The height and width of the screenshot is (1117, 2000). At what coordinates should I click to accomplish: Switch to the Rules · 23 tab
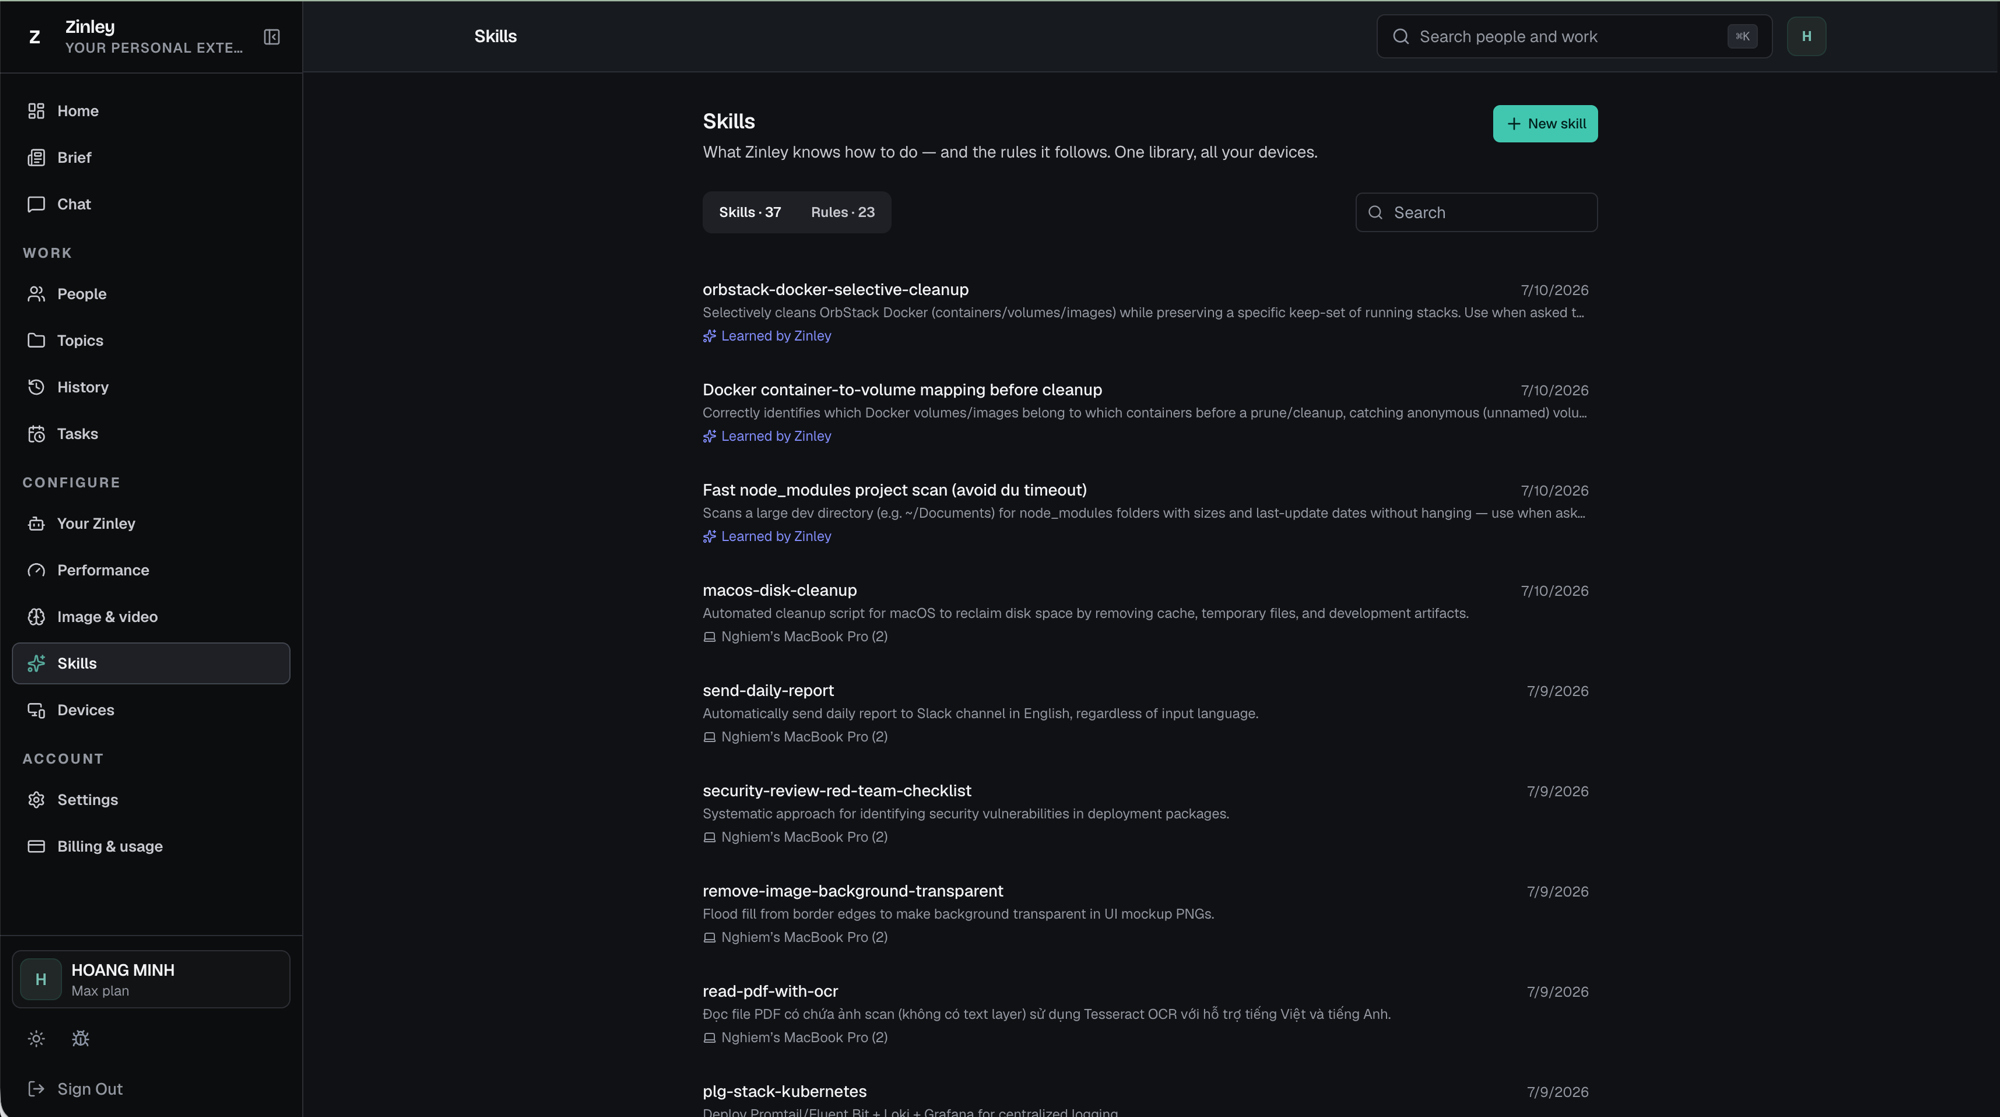point(842,212)
